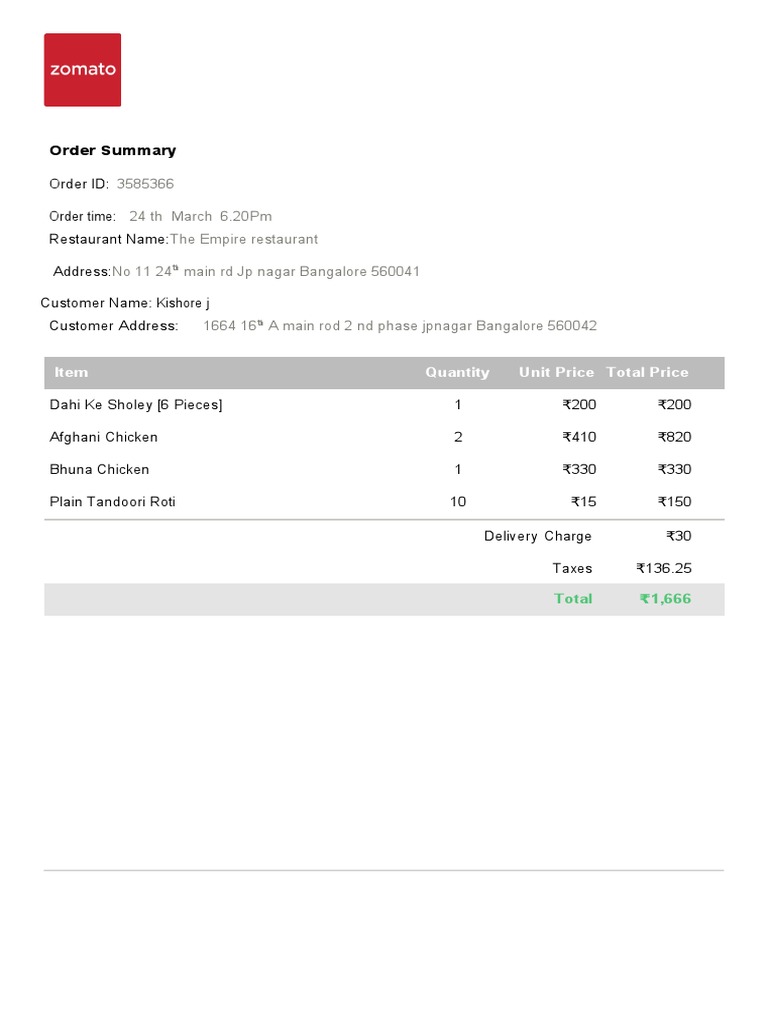Click the customer address ending 560042
Screen dimensions: 768x1024
[400, 326]
